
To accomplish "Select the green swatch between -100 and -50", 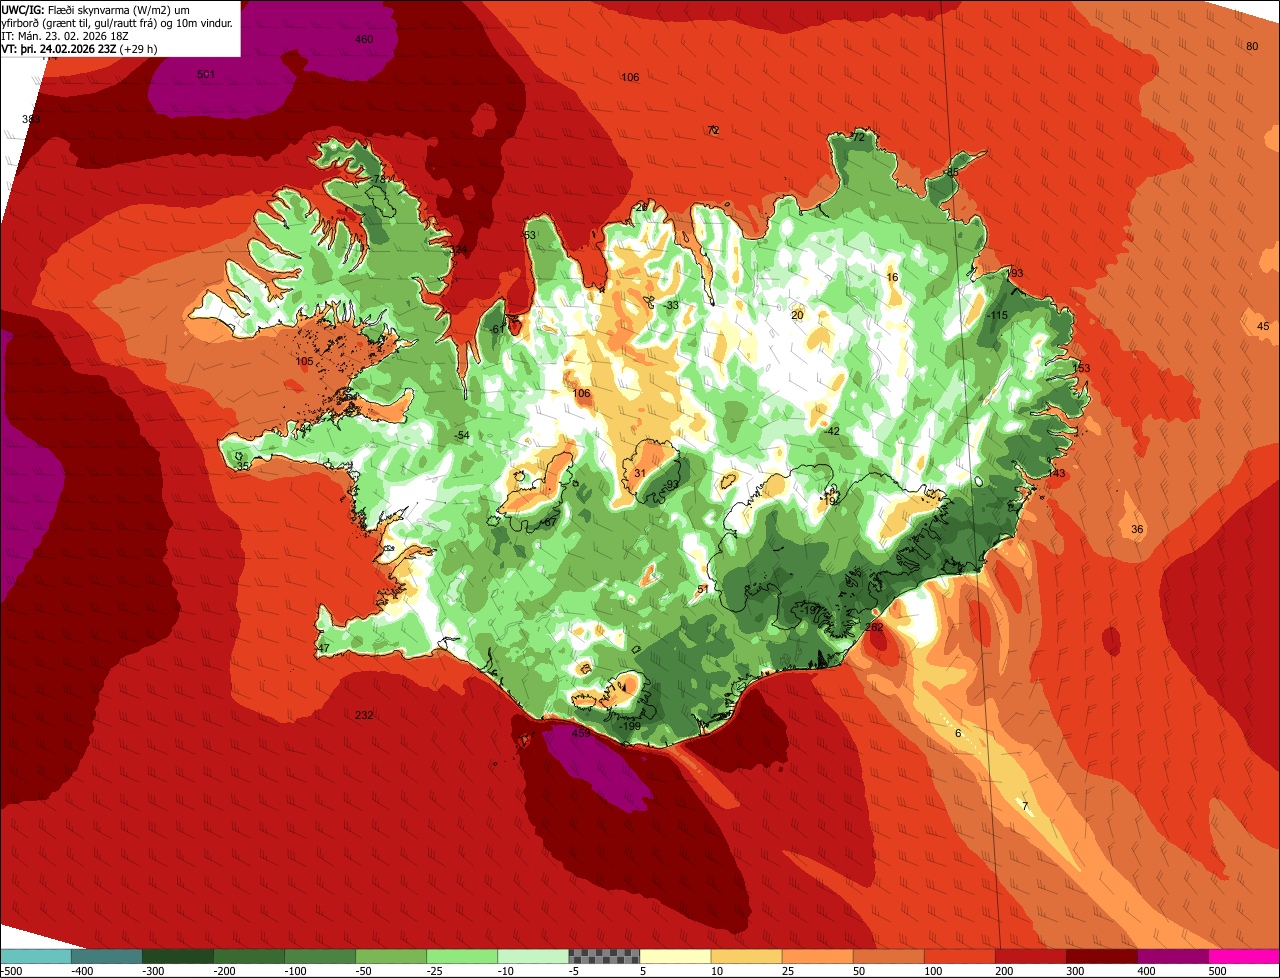I will click(319, 956).
